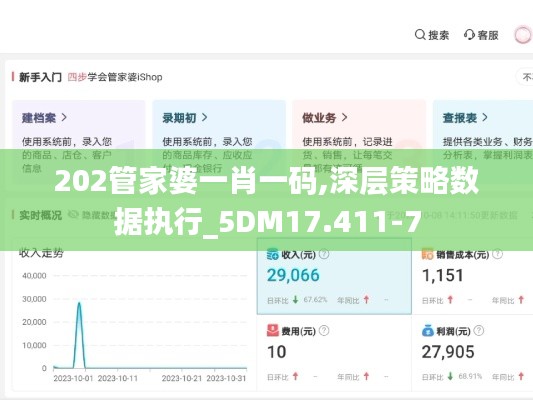The image size is (533, 400).
Task: Open the 客服 support link
Action: 488,35
